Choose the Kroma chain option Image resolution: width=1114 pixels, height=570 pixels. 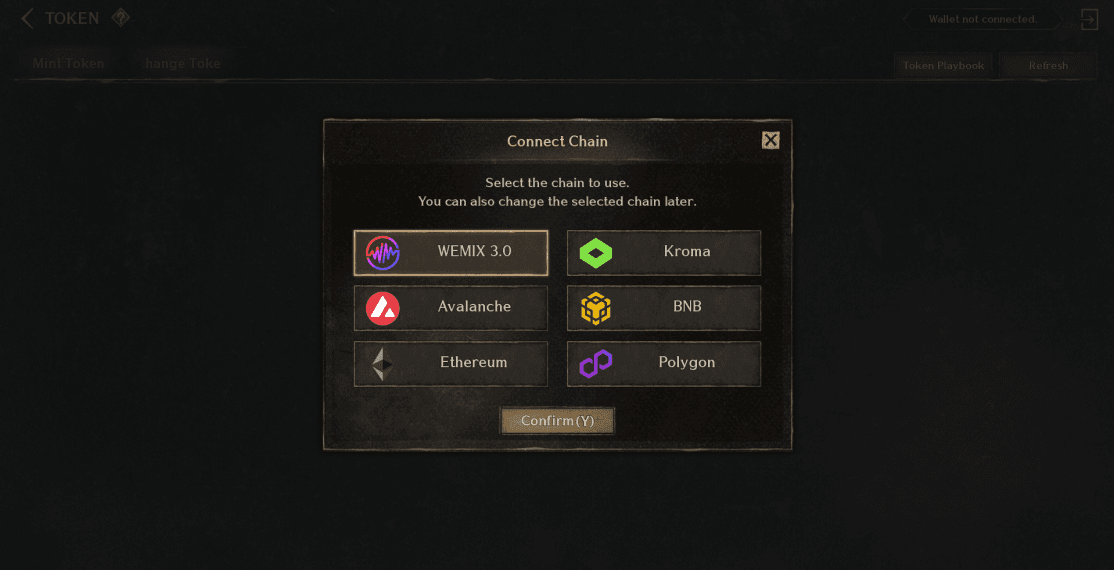pos(664,253)
